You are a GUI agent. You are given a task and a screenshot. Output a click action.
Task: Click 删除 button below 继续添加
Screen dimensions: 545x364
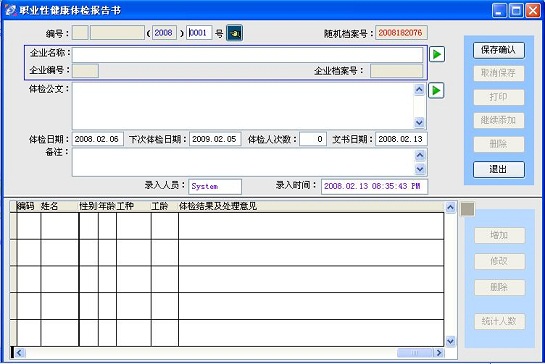(x=498, y=144)
